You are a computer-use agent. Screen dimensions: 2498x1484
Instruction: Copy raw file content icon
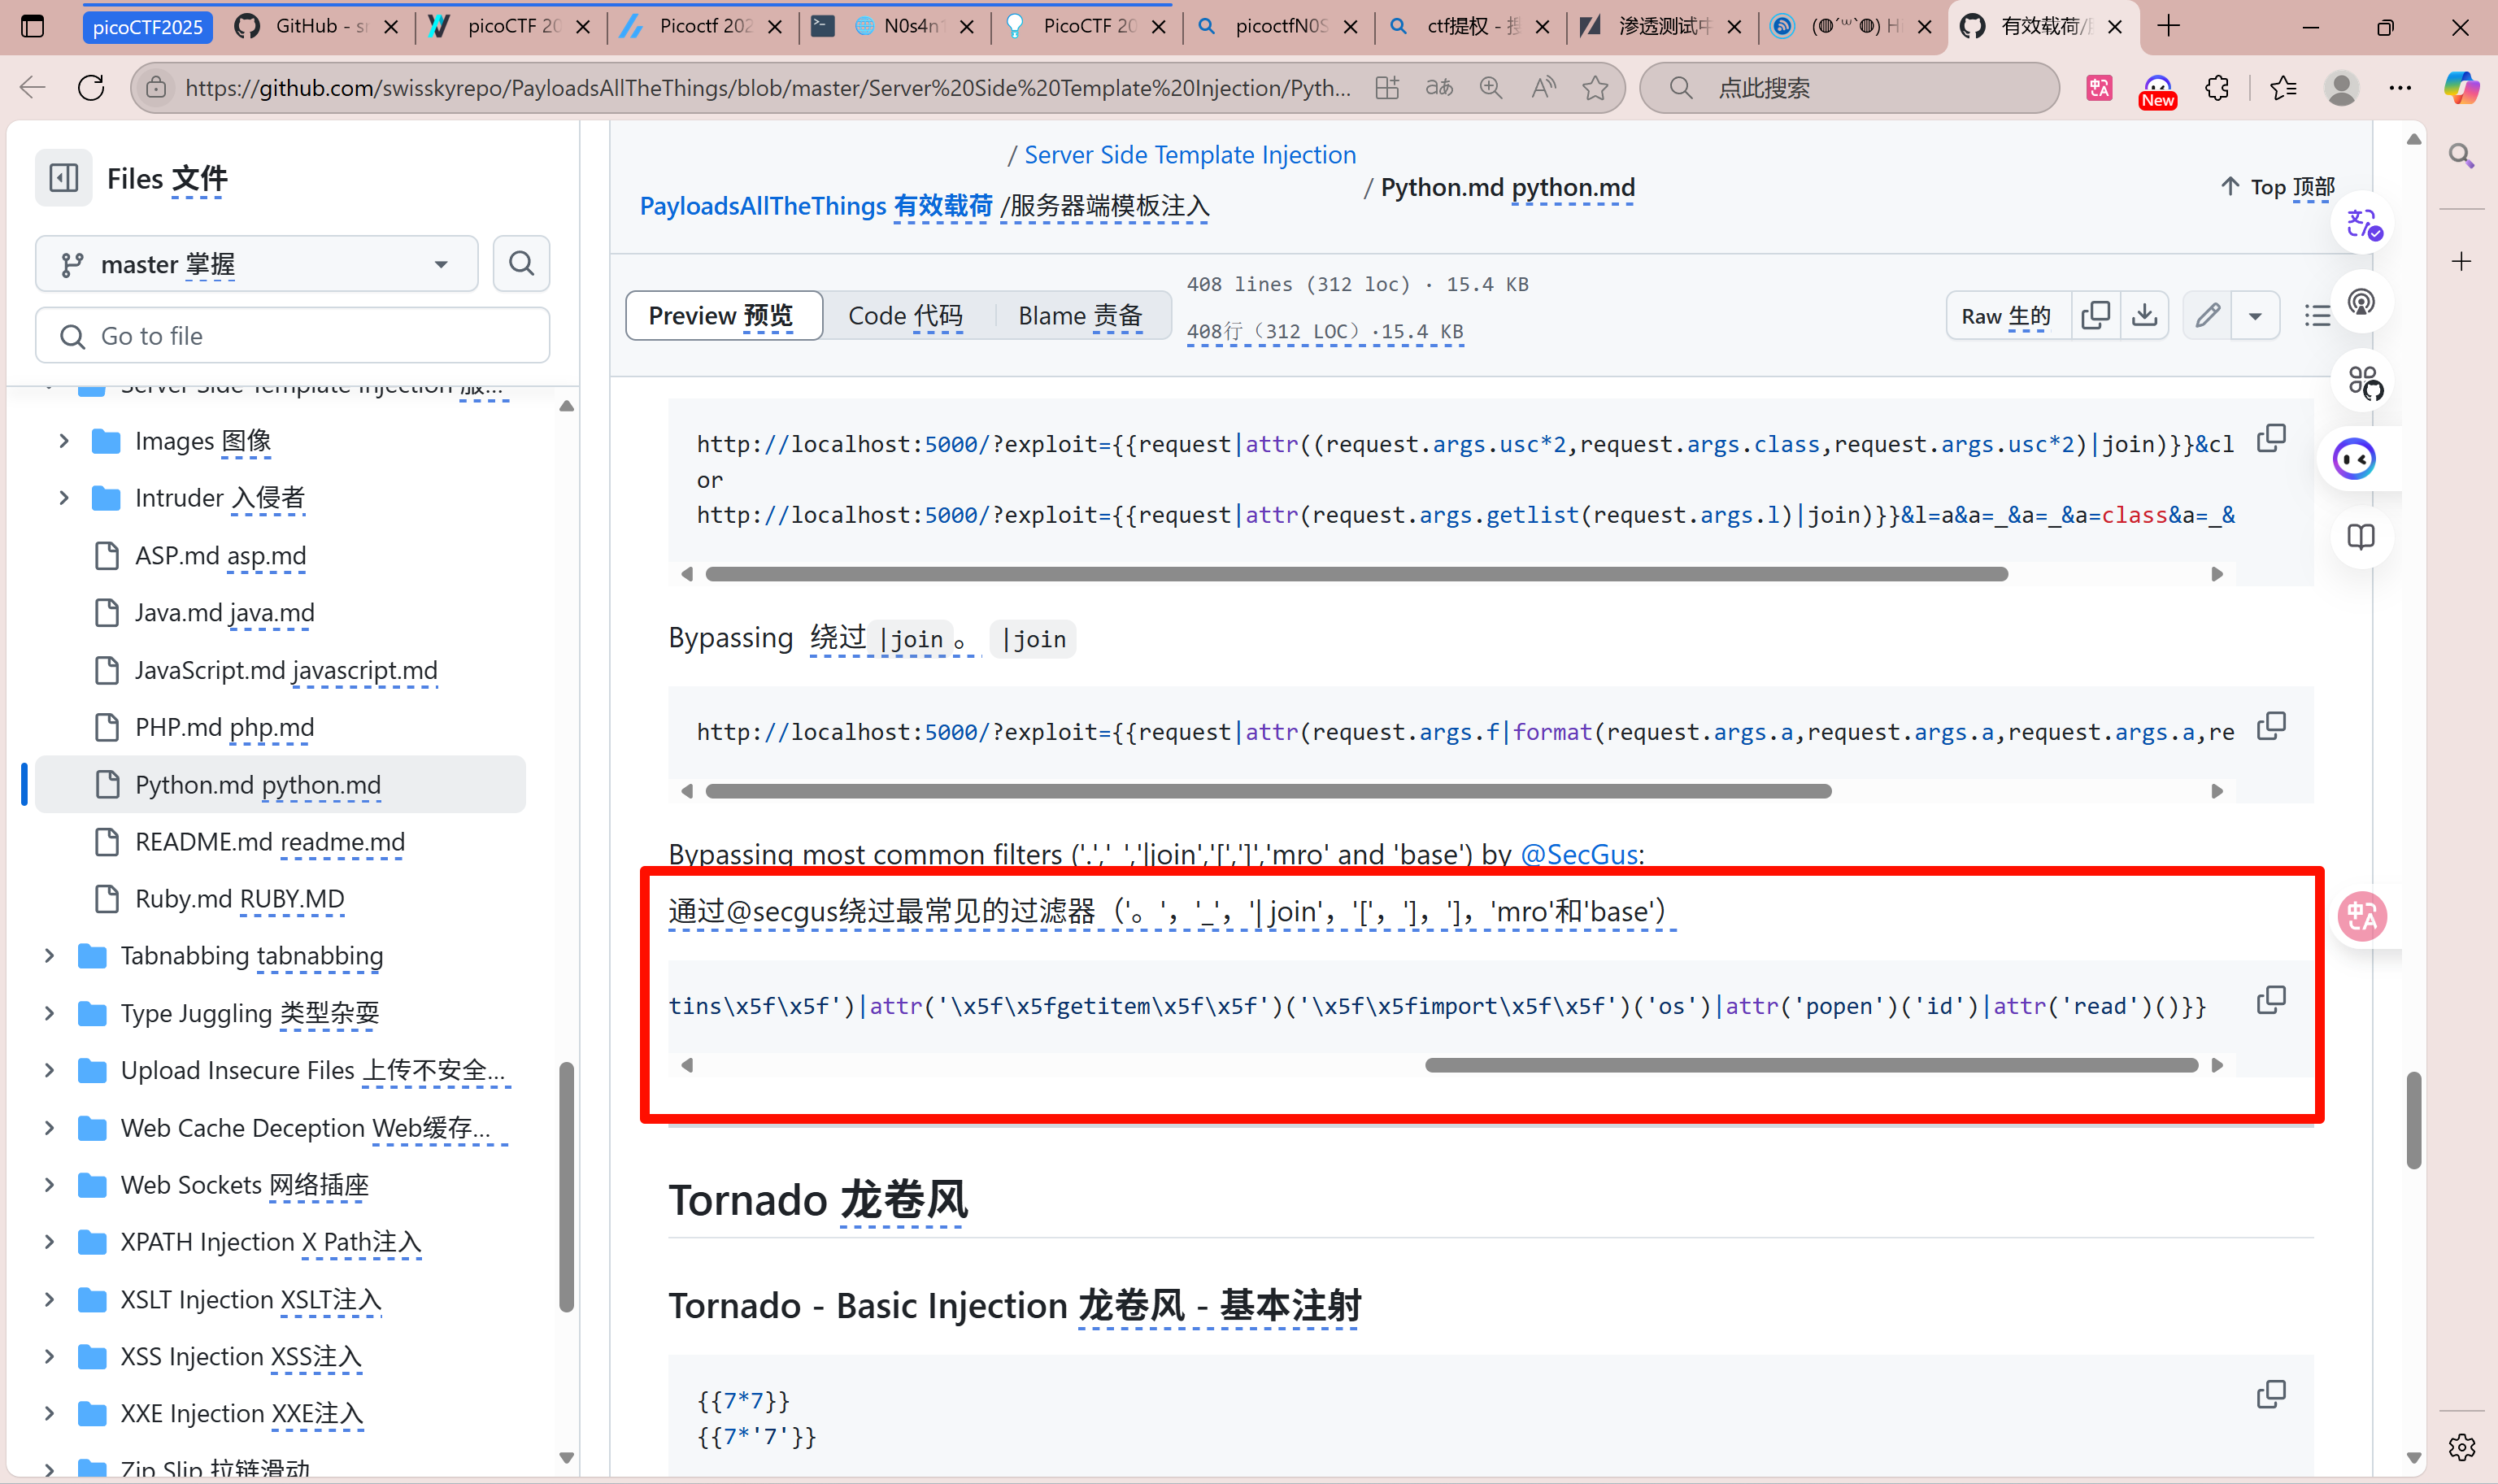click(2095, 316)
